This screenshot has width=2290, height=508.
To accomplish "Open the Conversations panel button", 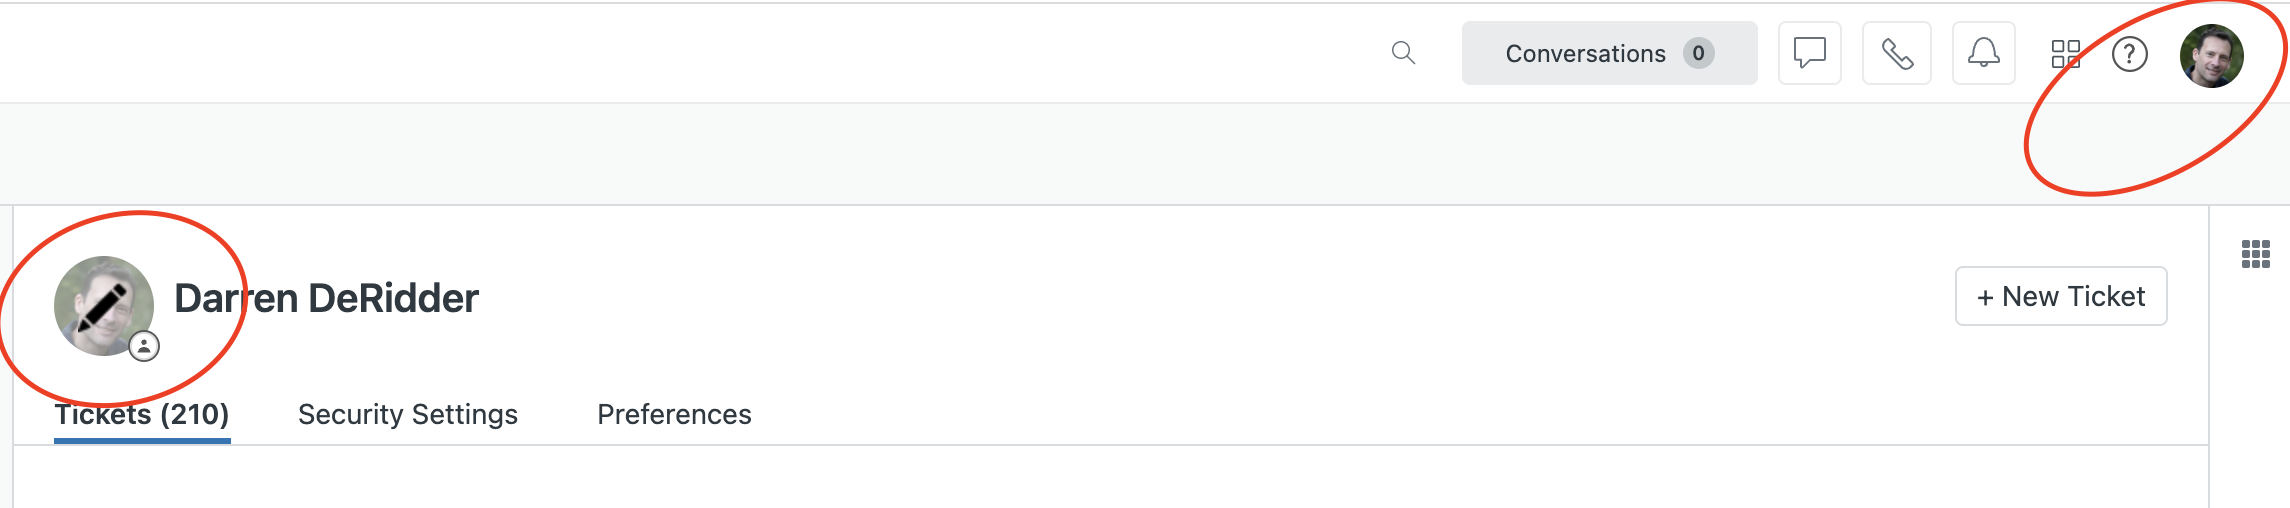I will [1609, 53].
